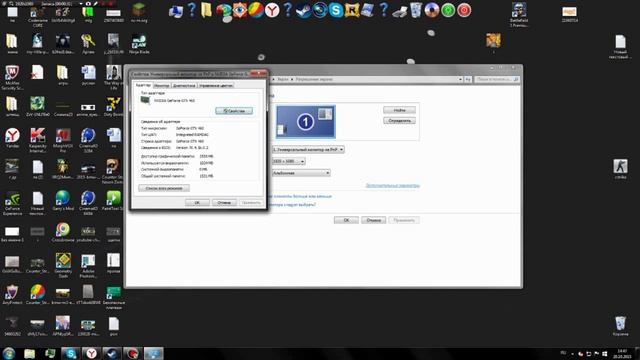Screen dimensions: 640x360
Task: Click green power icon in top dock
Action: pos(448,10)
